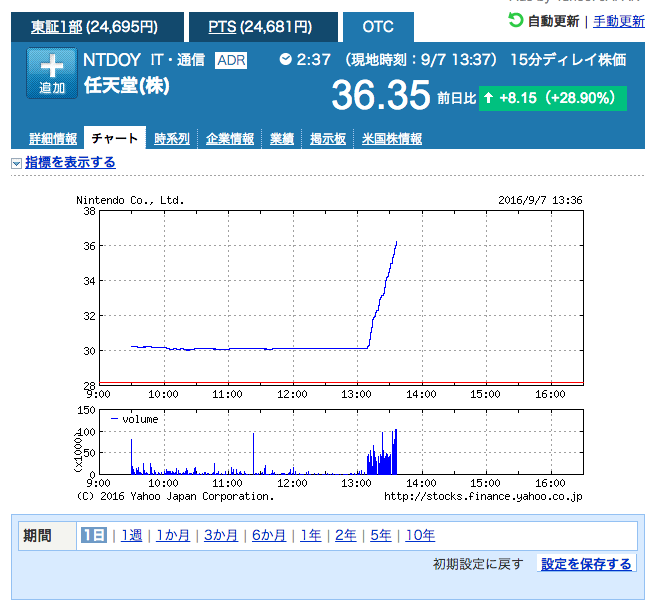Open the 指標を表示する link
Viewport: 650px width, 604px height.
pyautogui.click(x=70, y=162)
